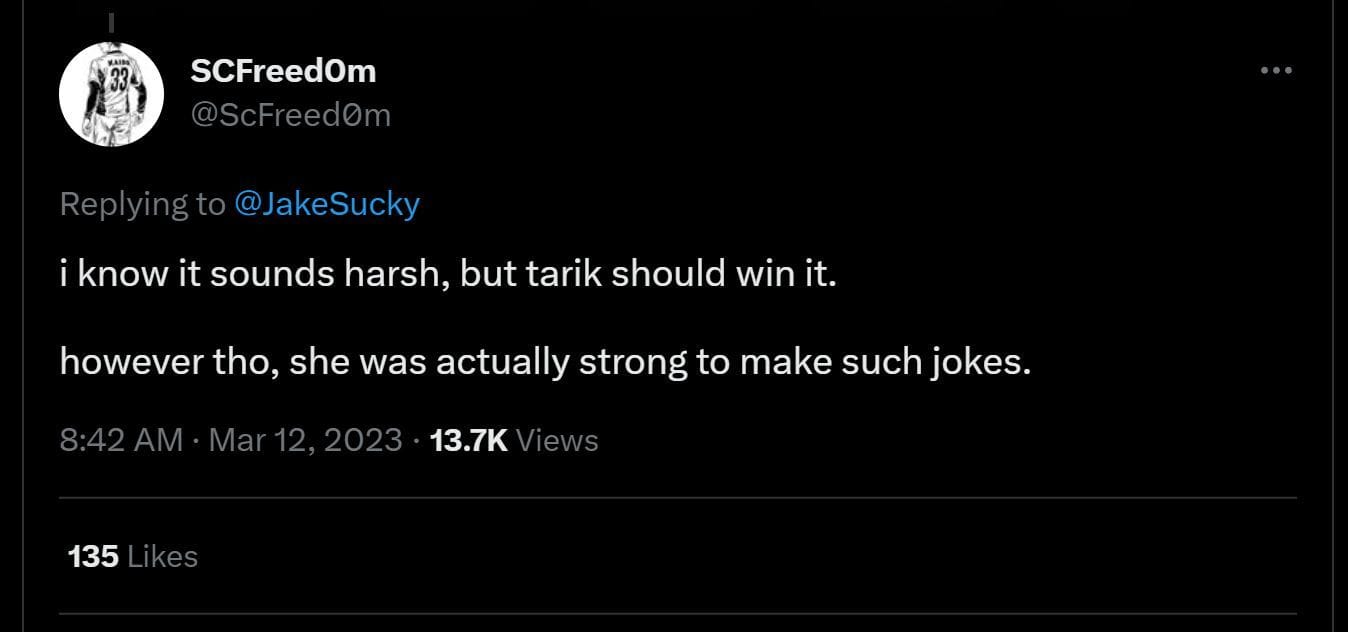Click the 13.7K view count number
Screen dimensions: 1348x632
pos(468,440)
